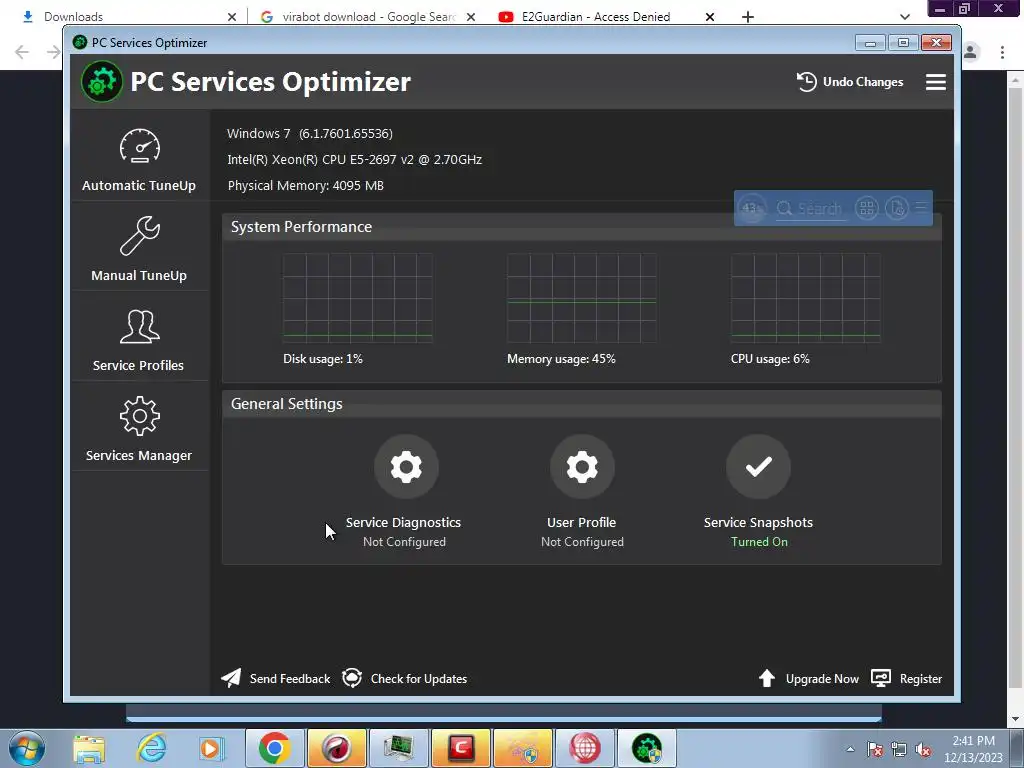Click the Disk usage graph

(x=358, y=298)
